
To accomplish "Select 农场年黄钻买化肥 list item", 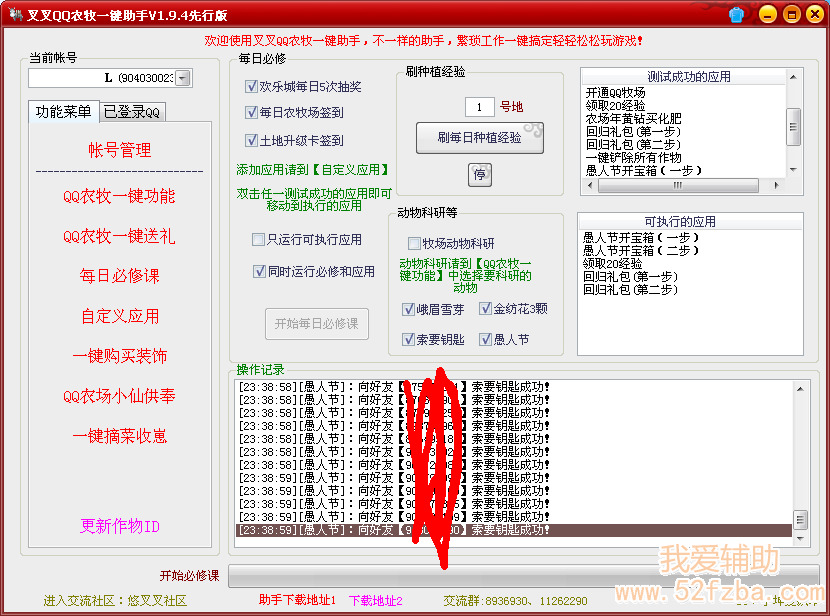I will (x=633, y=119).
